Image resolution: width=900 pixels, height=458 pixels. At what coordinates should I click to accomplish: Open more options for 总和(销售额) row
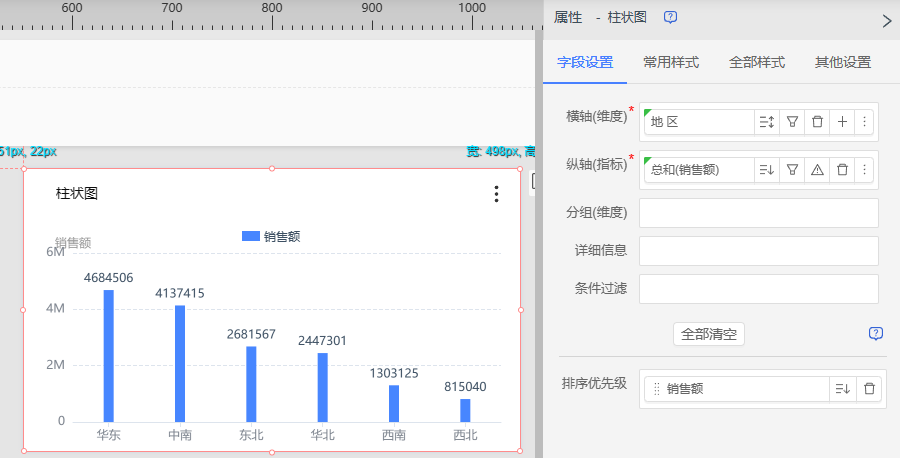point(865,170)
